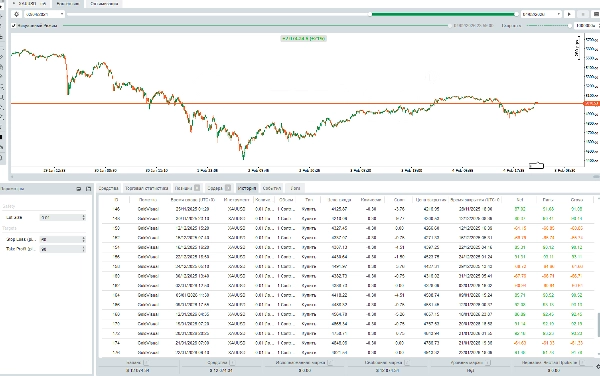
Task: Select the history row with ID 160
Action: point(348,276)
